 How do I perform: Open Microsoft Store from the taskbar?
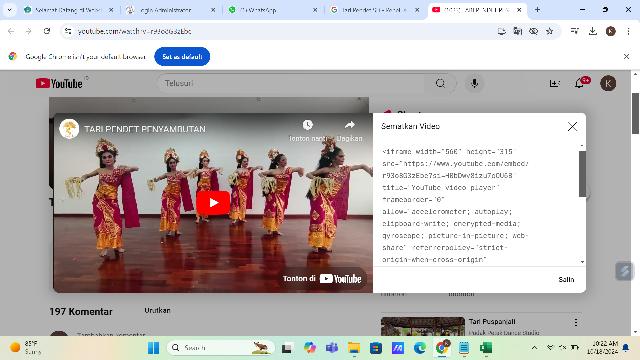(376, 348)
